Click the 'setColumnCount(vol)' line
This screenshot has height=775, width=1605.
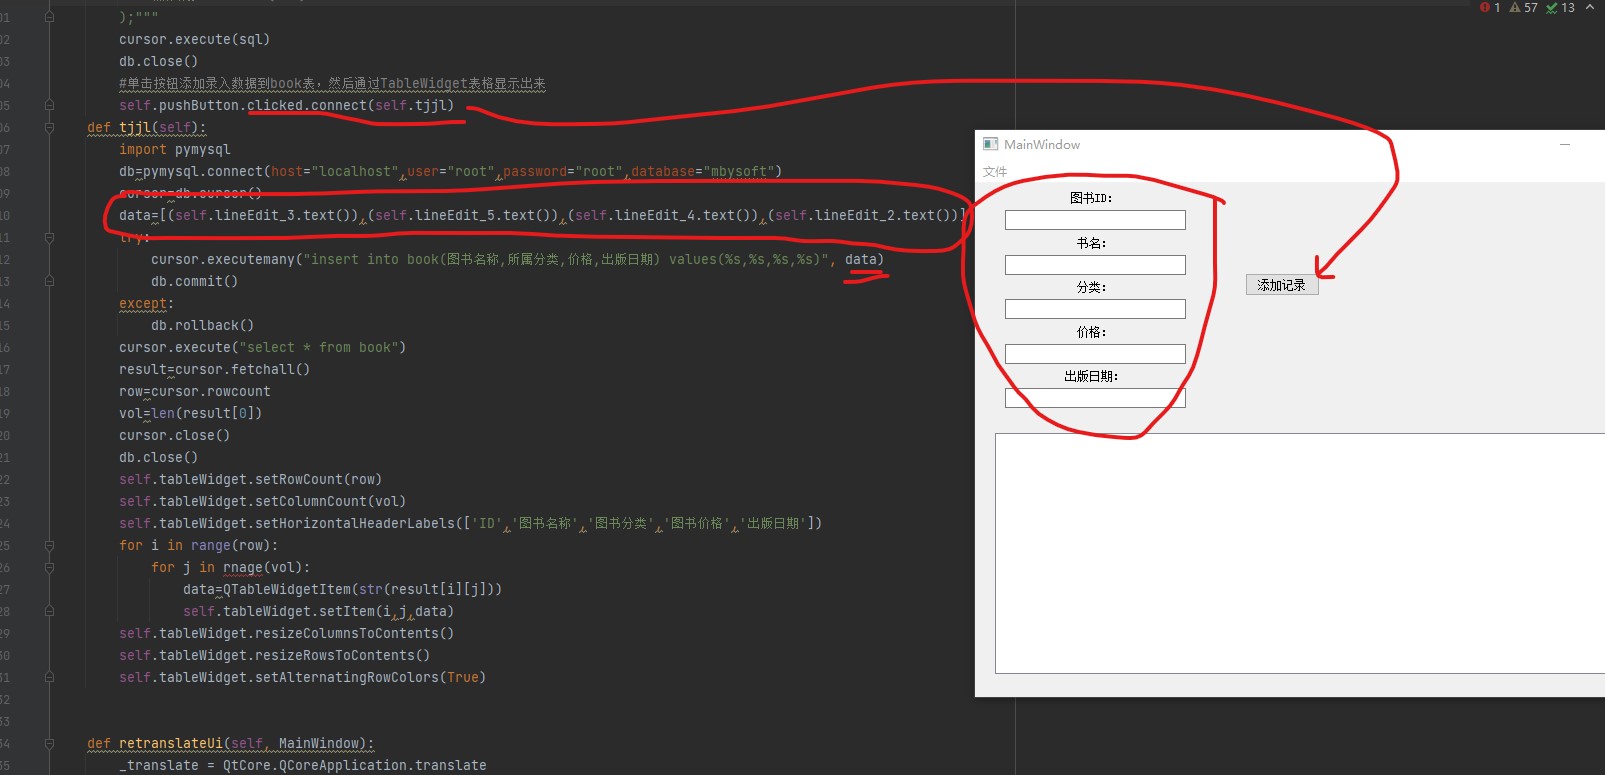(x=262, y=501)
